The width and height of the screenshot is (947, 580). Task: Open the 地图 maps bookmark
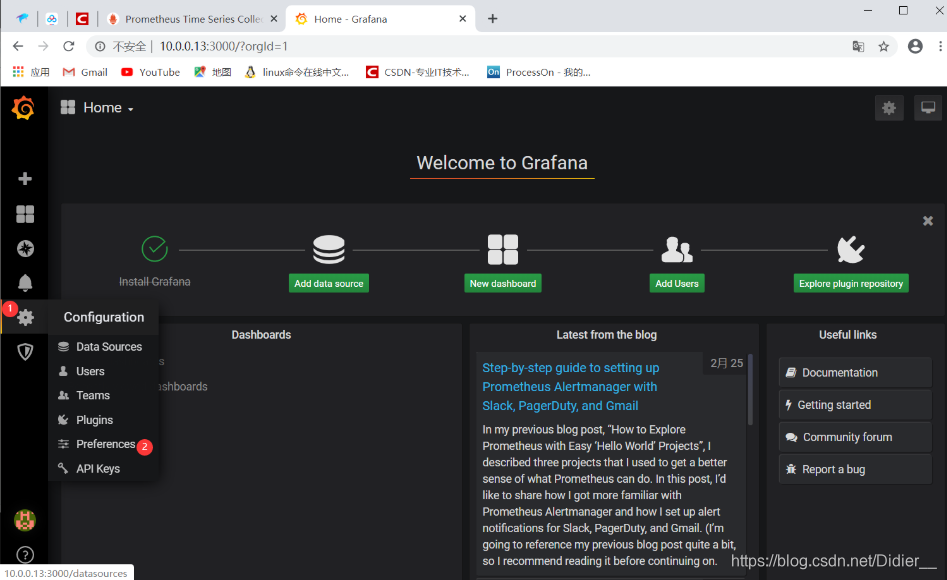[x=213, y=72]
